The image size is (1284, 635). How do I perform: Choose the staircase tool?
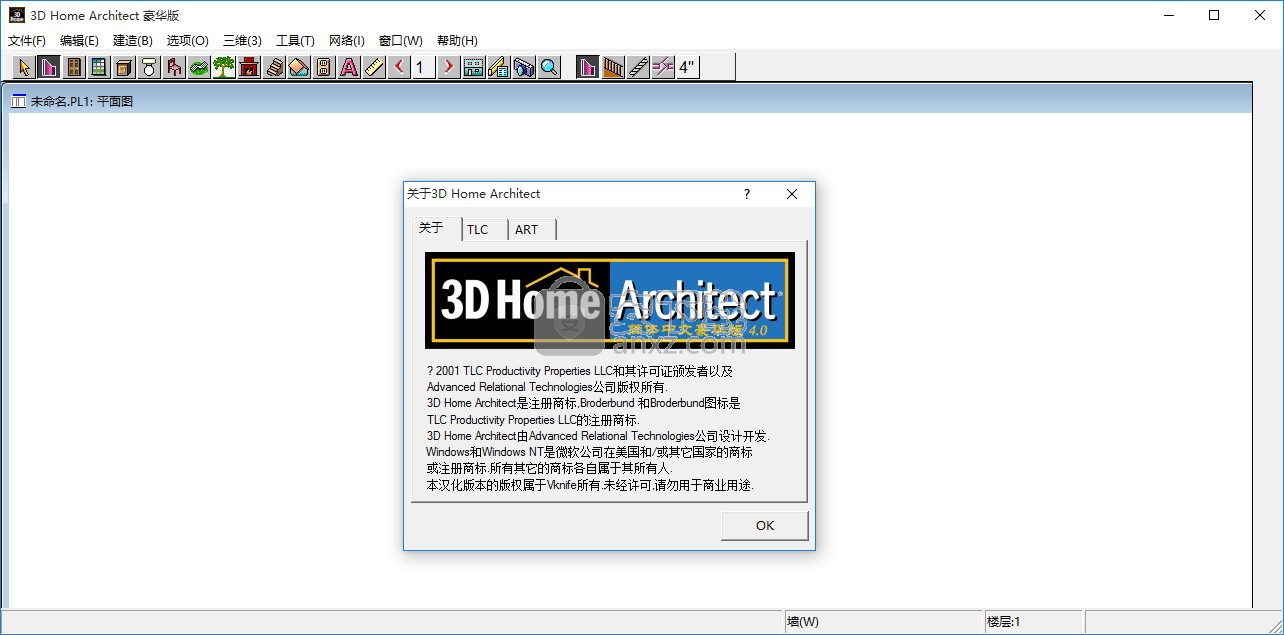pos(274,67)
